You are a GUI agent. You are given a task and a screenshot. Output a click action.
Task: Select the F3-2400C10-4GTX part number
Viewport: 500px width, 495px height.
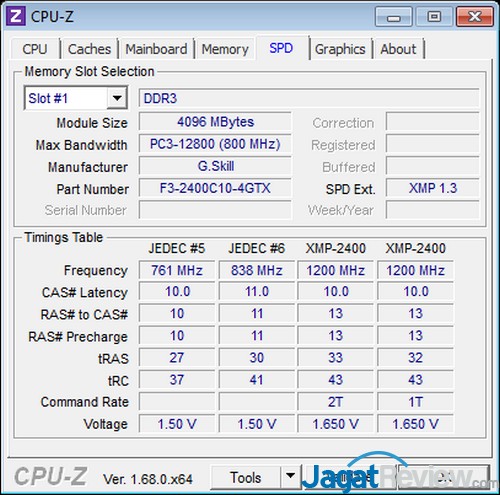click(215, 188)
